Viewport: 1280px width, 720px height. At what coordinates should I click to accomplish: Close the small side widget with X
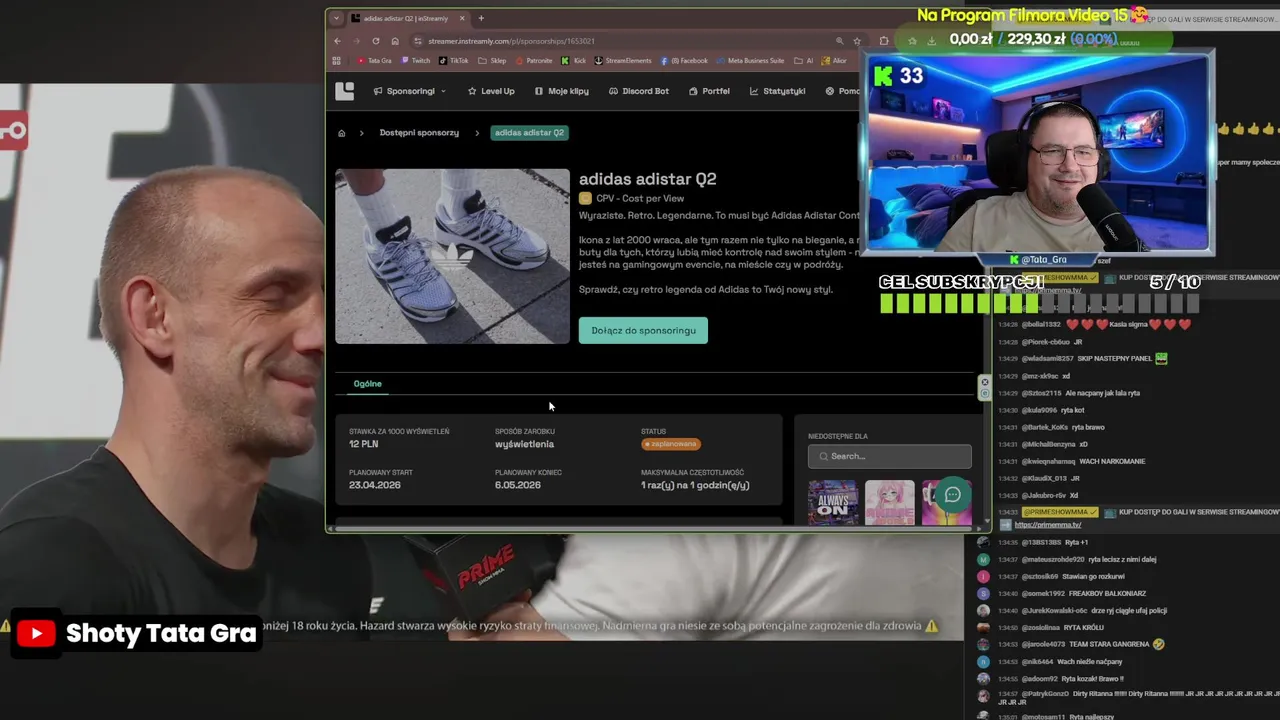[x=985, y=382]
